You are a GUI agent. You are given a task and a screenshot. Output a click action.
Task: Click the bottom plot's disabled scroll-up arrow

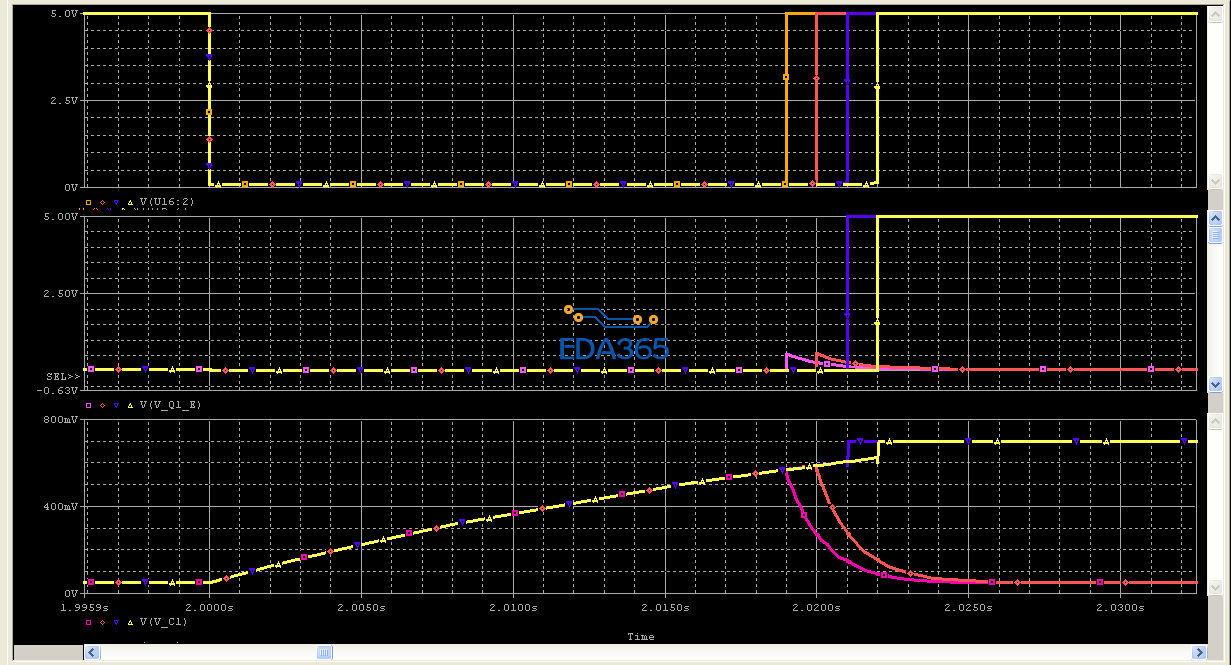(1215, 424)
